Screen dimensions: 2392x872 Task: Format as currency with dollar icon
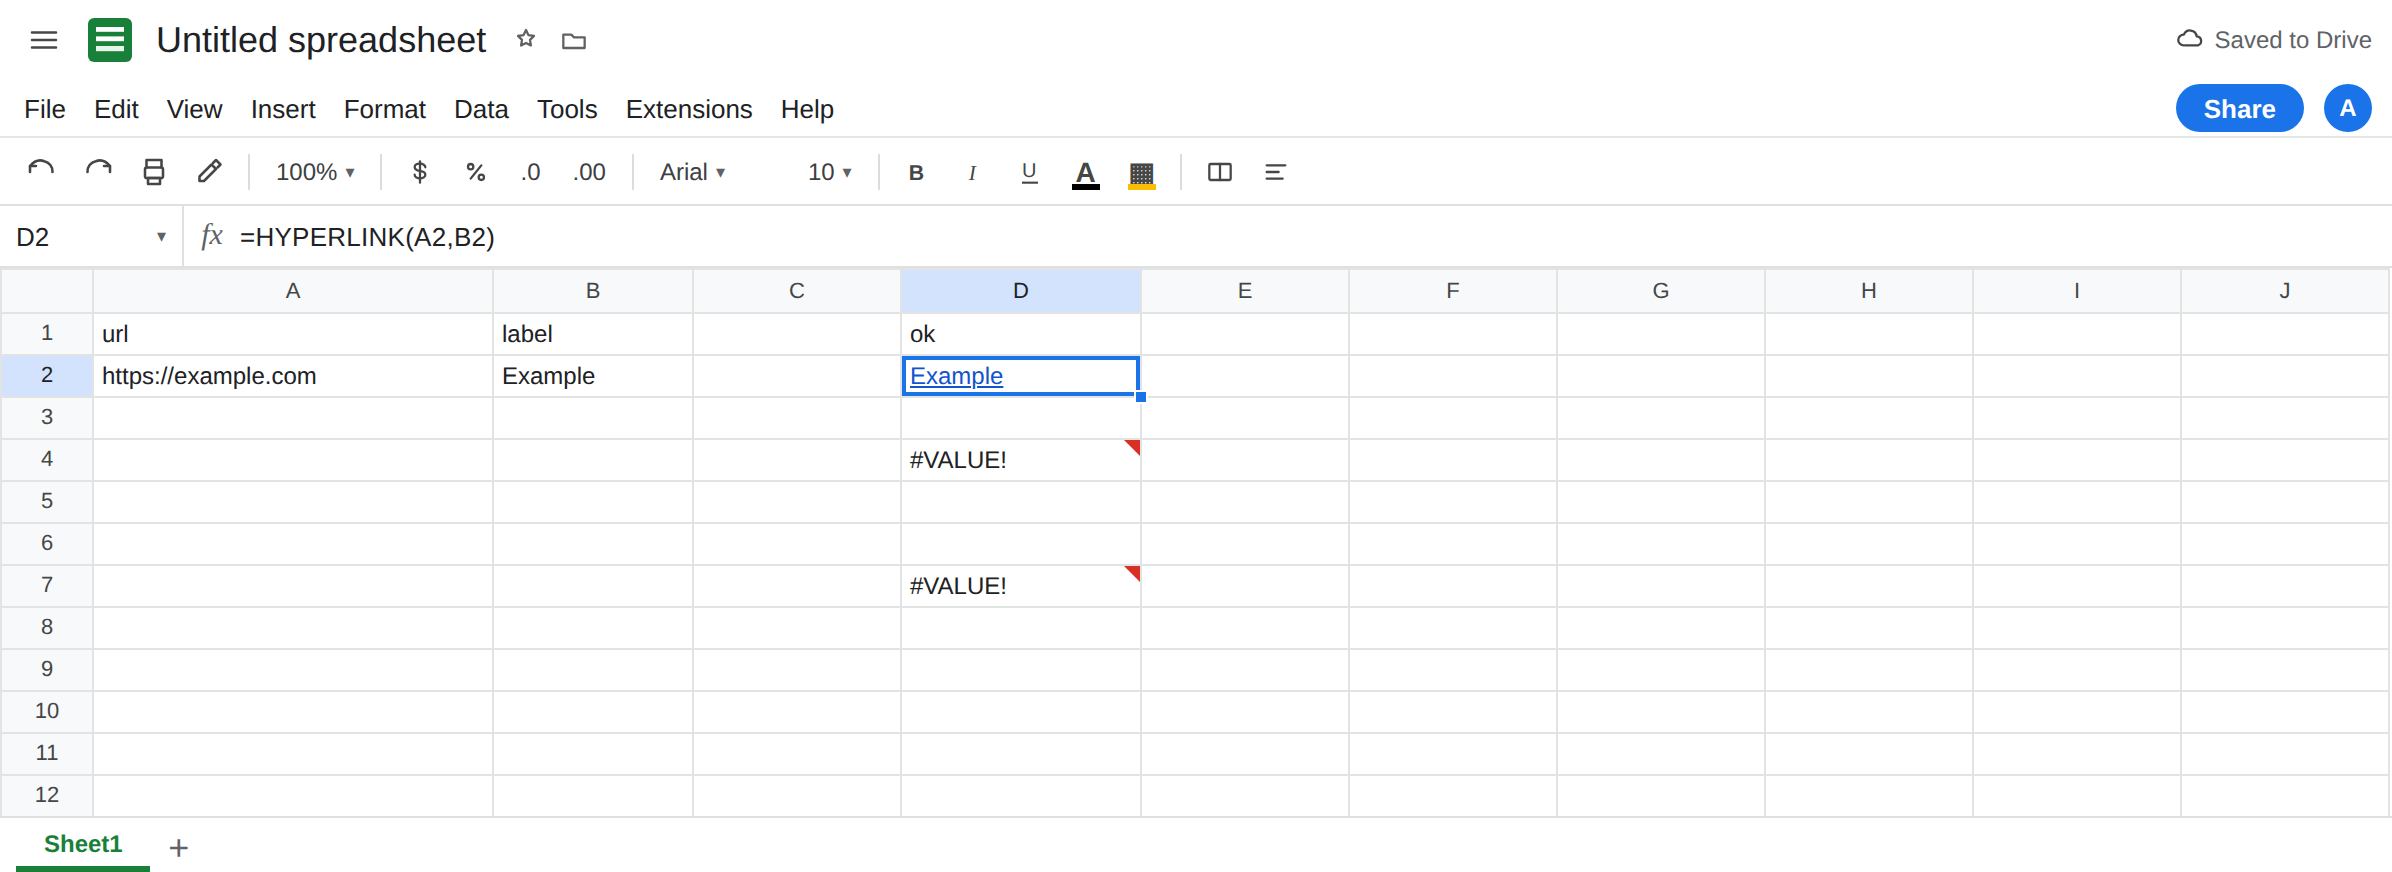[420, 172]
